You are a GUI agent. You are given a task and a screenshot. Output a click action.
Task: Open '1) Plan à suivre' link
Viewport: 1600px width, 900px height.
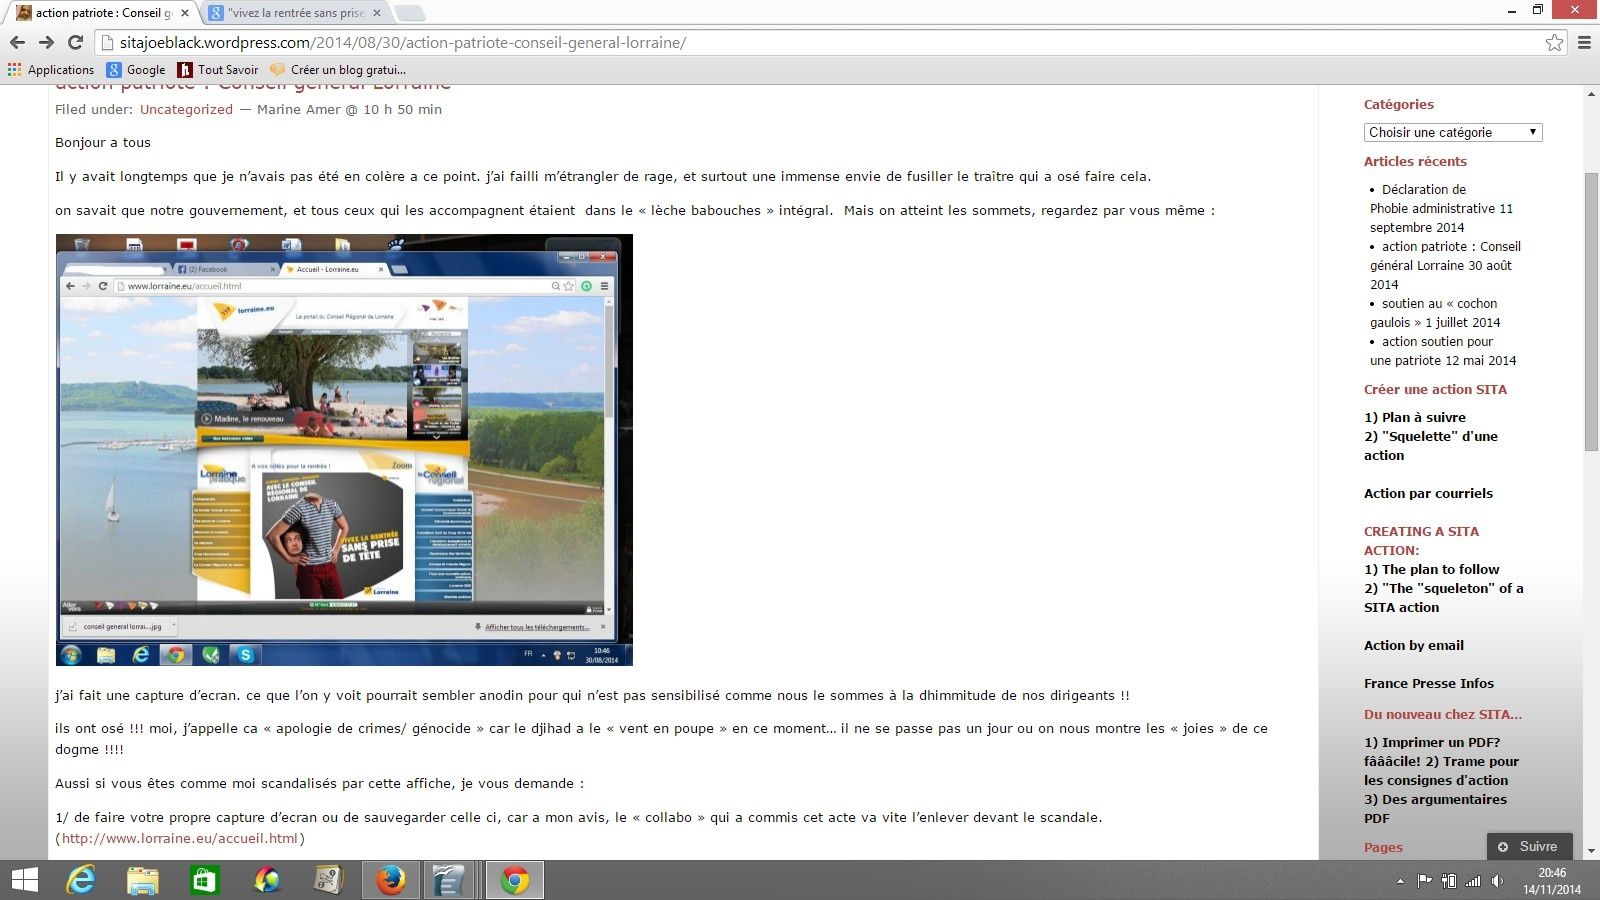pyautogui.click(x=1415, y=417)
